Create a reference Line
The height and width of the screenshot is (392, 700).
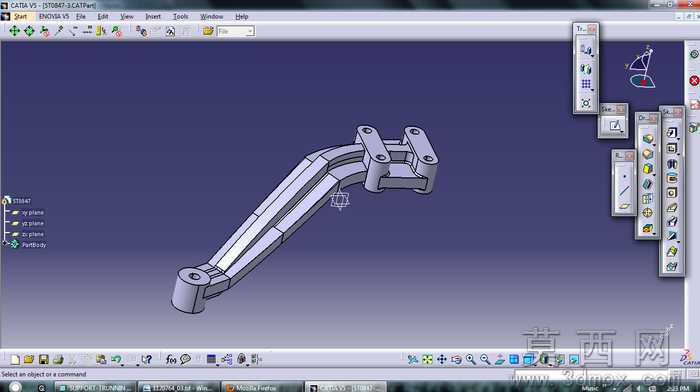coord(624,192)
